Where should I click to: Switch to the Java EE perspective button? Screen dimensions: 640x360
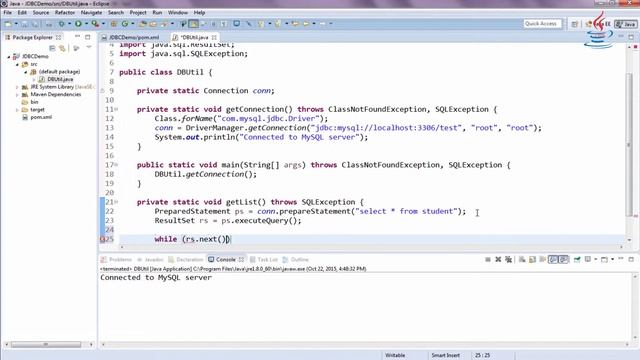[599, 24]
